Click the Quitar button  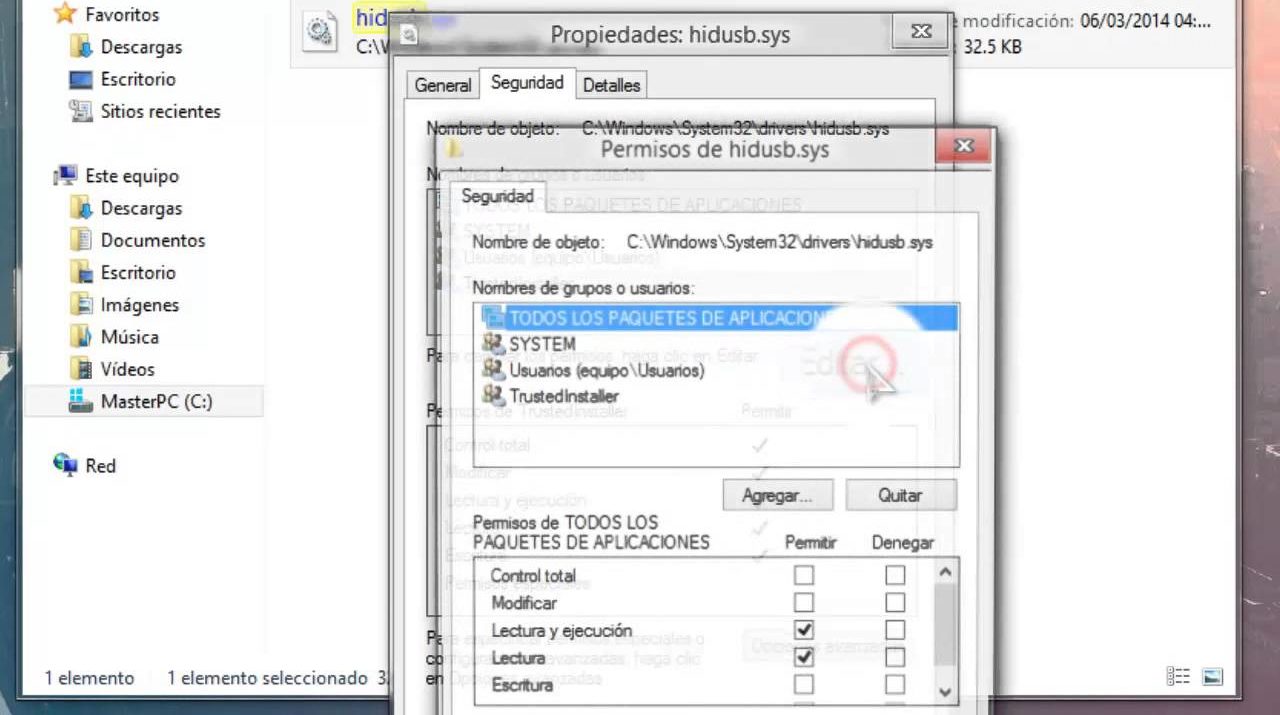(x=900, y=495)
